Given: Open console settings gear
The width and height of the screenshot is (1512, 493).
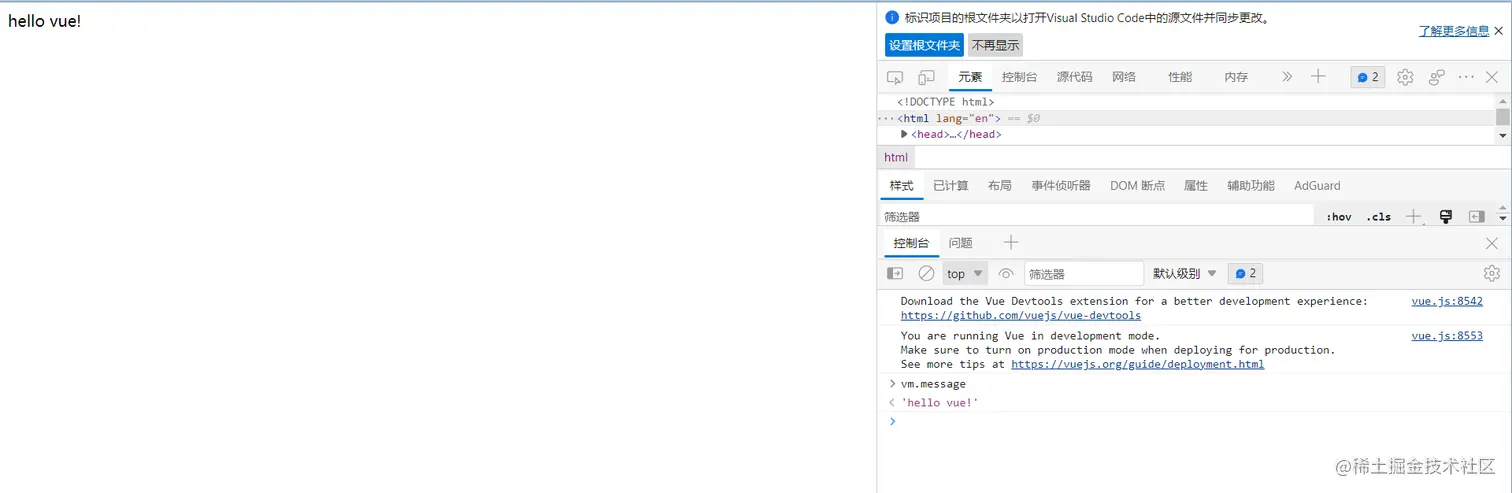Looking at the screenshot, I should pyautogui.click(x=1492, y=273).
